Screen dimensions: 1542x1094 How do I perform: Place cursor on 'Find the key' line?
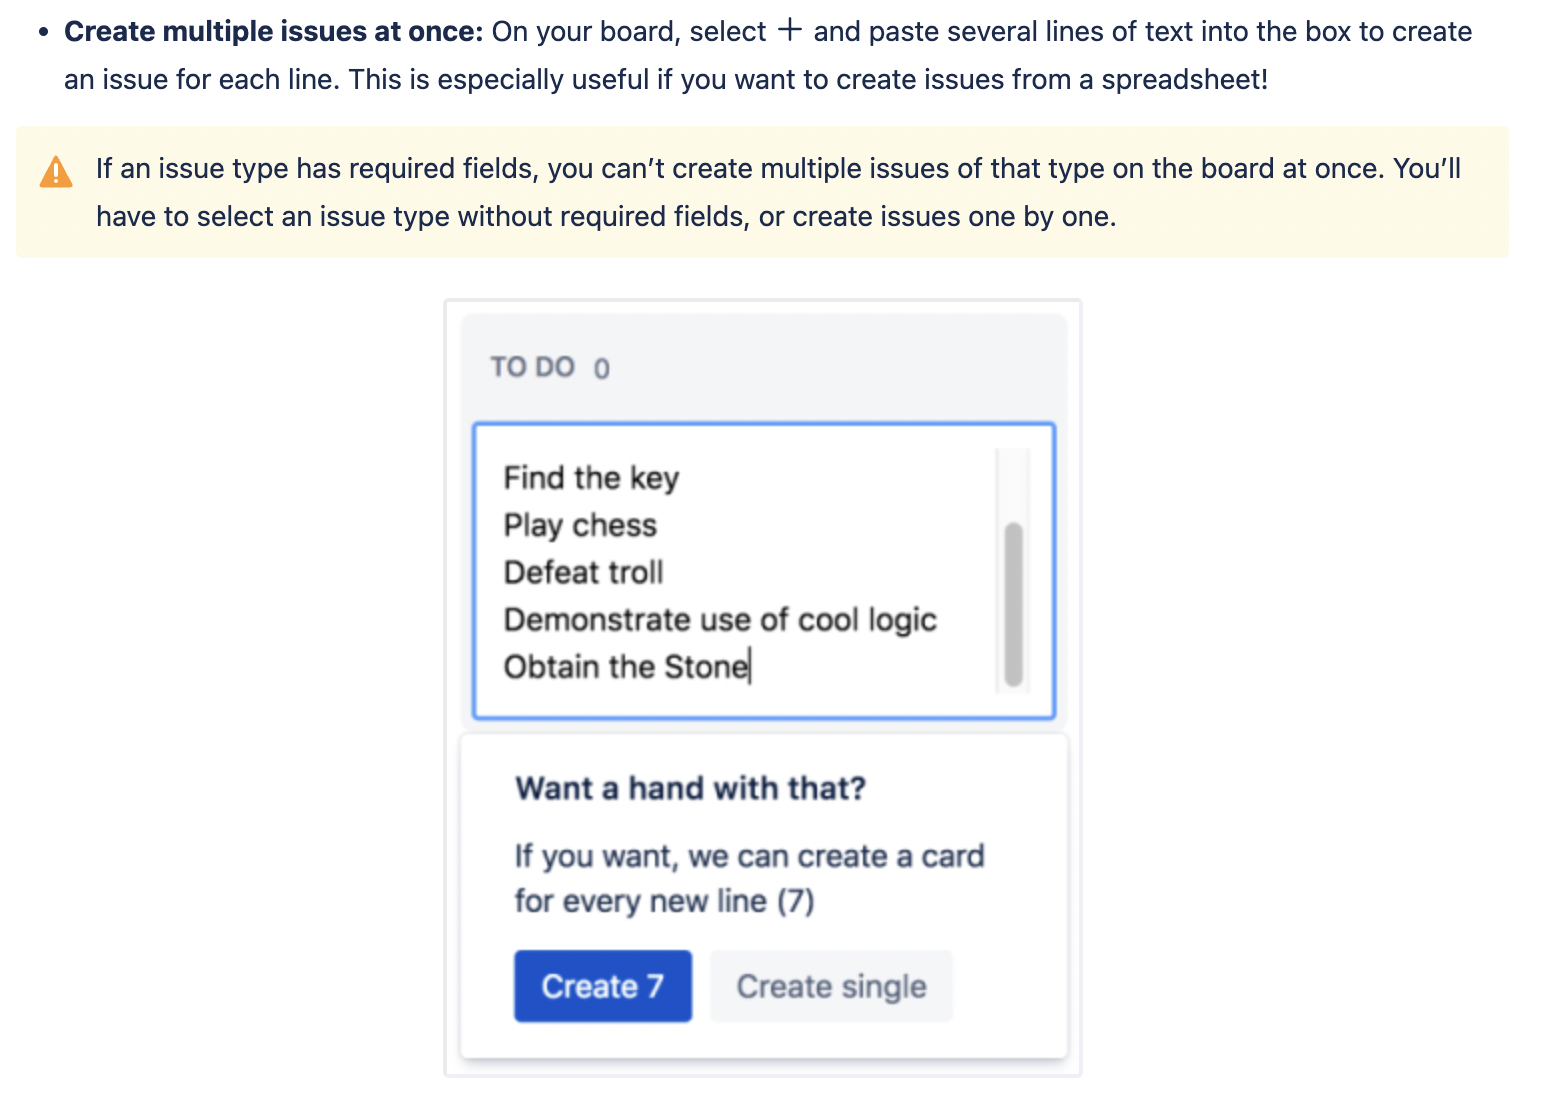(x=591, y=478)
